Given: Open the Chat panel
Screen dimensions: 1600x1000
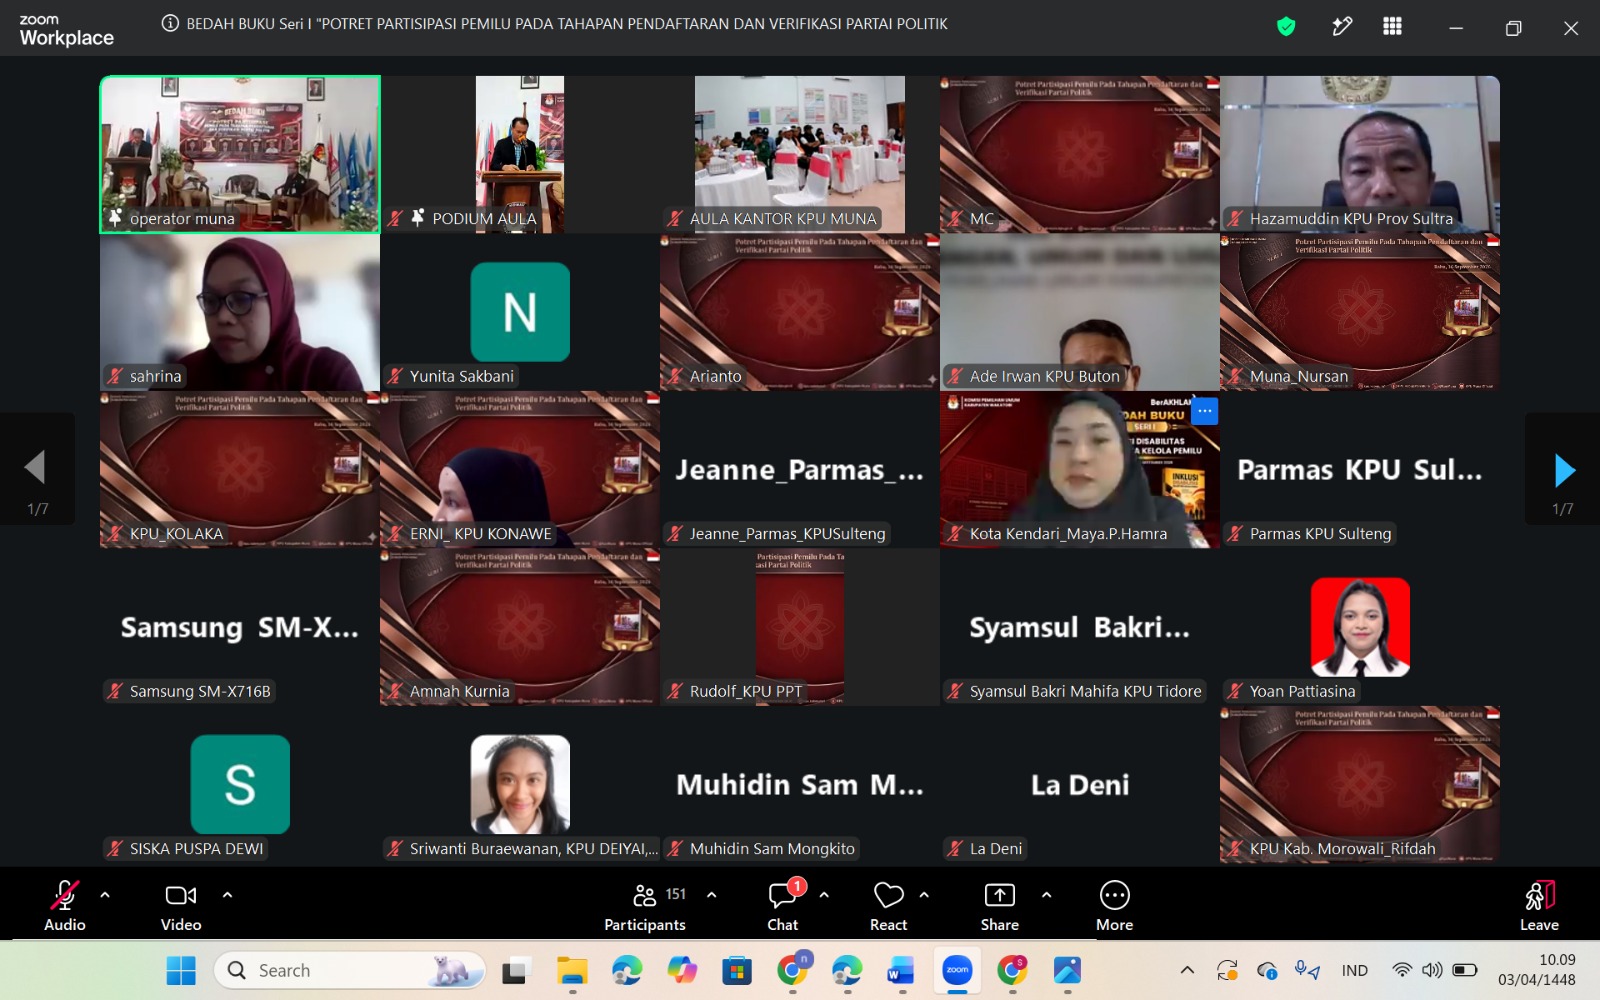Looking at the screenshot, I should [783, 905].
